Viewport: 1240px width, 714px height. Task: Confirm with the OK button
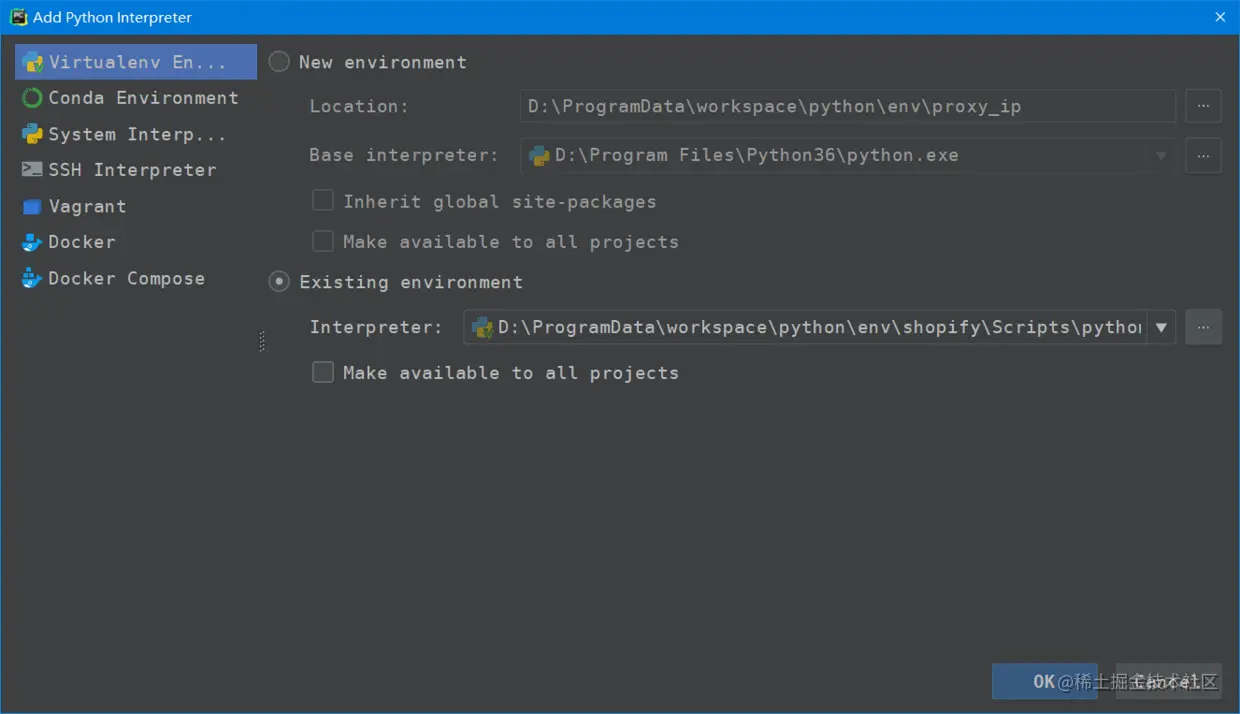pos(1044,681)
